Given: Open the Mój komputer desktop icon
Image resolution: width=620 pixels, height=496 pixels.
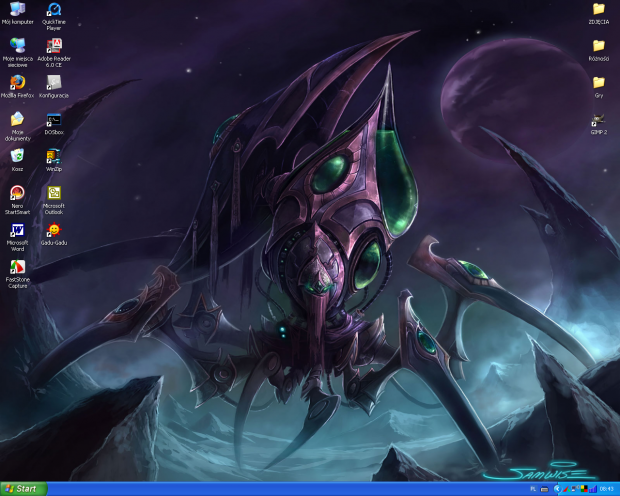Looking at the screenshot, I should [x=17, y=13].
